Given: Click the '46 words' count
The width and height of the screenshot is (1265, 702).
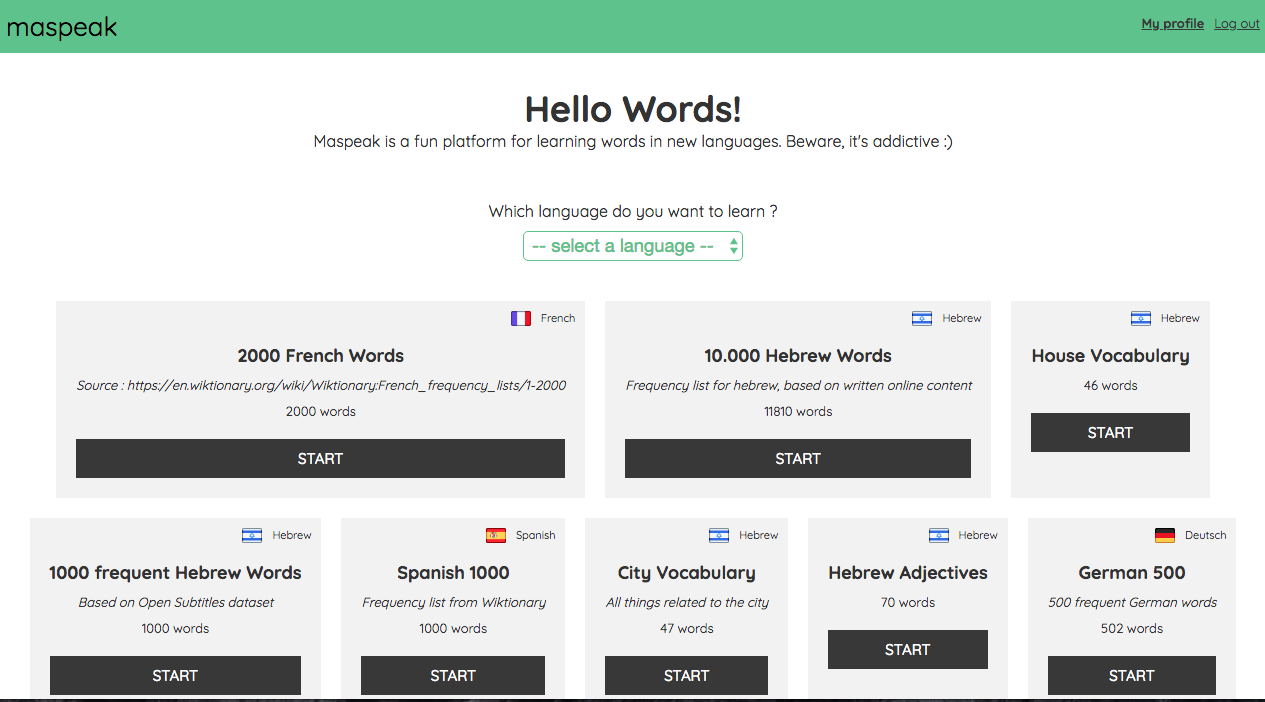Looking at the screenshot, I should (1111, 385).
